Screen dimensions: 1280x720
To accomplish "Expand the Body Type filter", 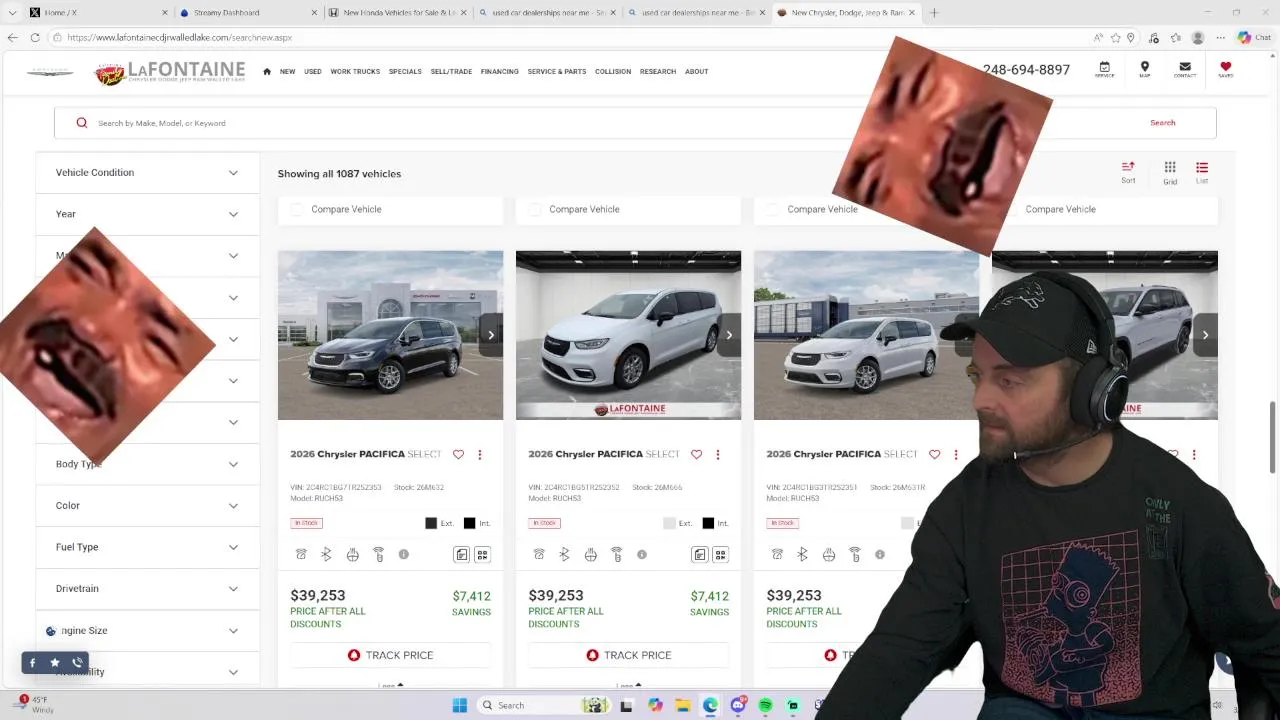I will click(147, 464).
